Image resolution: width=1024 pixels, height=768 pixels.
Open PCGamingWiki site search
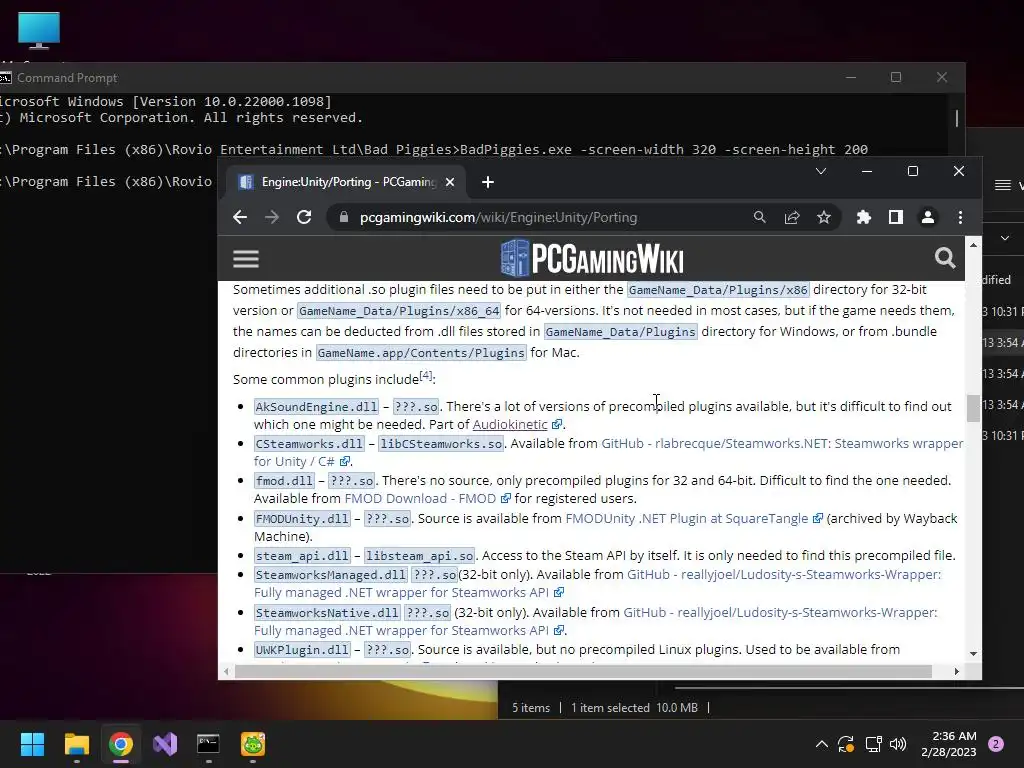coord(944,258)
